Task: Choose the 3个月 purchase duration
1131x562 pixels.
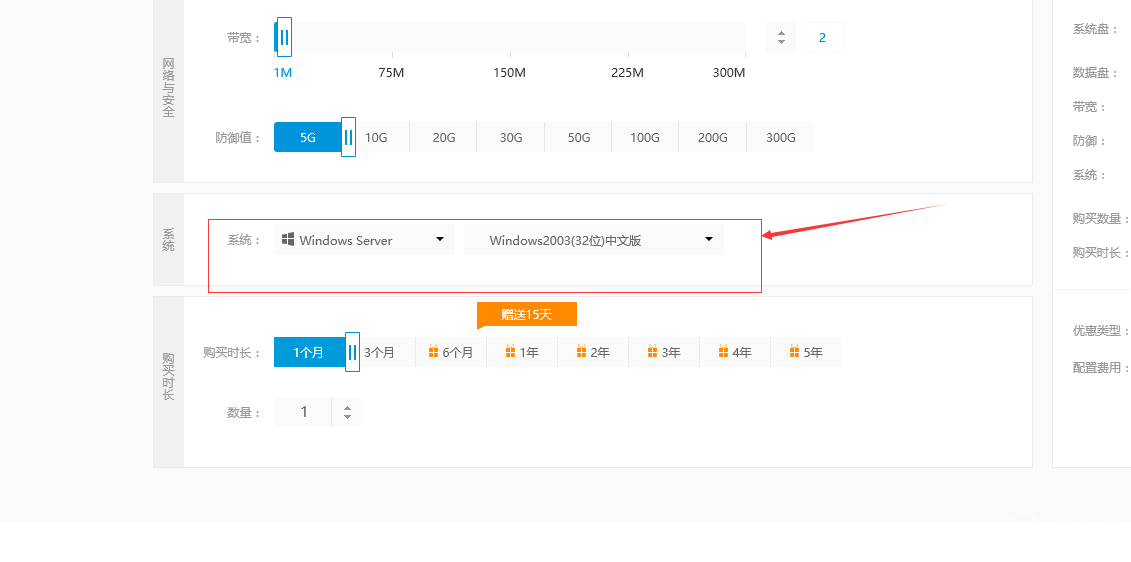Action: (x=380, y=353)
